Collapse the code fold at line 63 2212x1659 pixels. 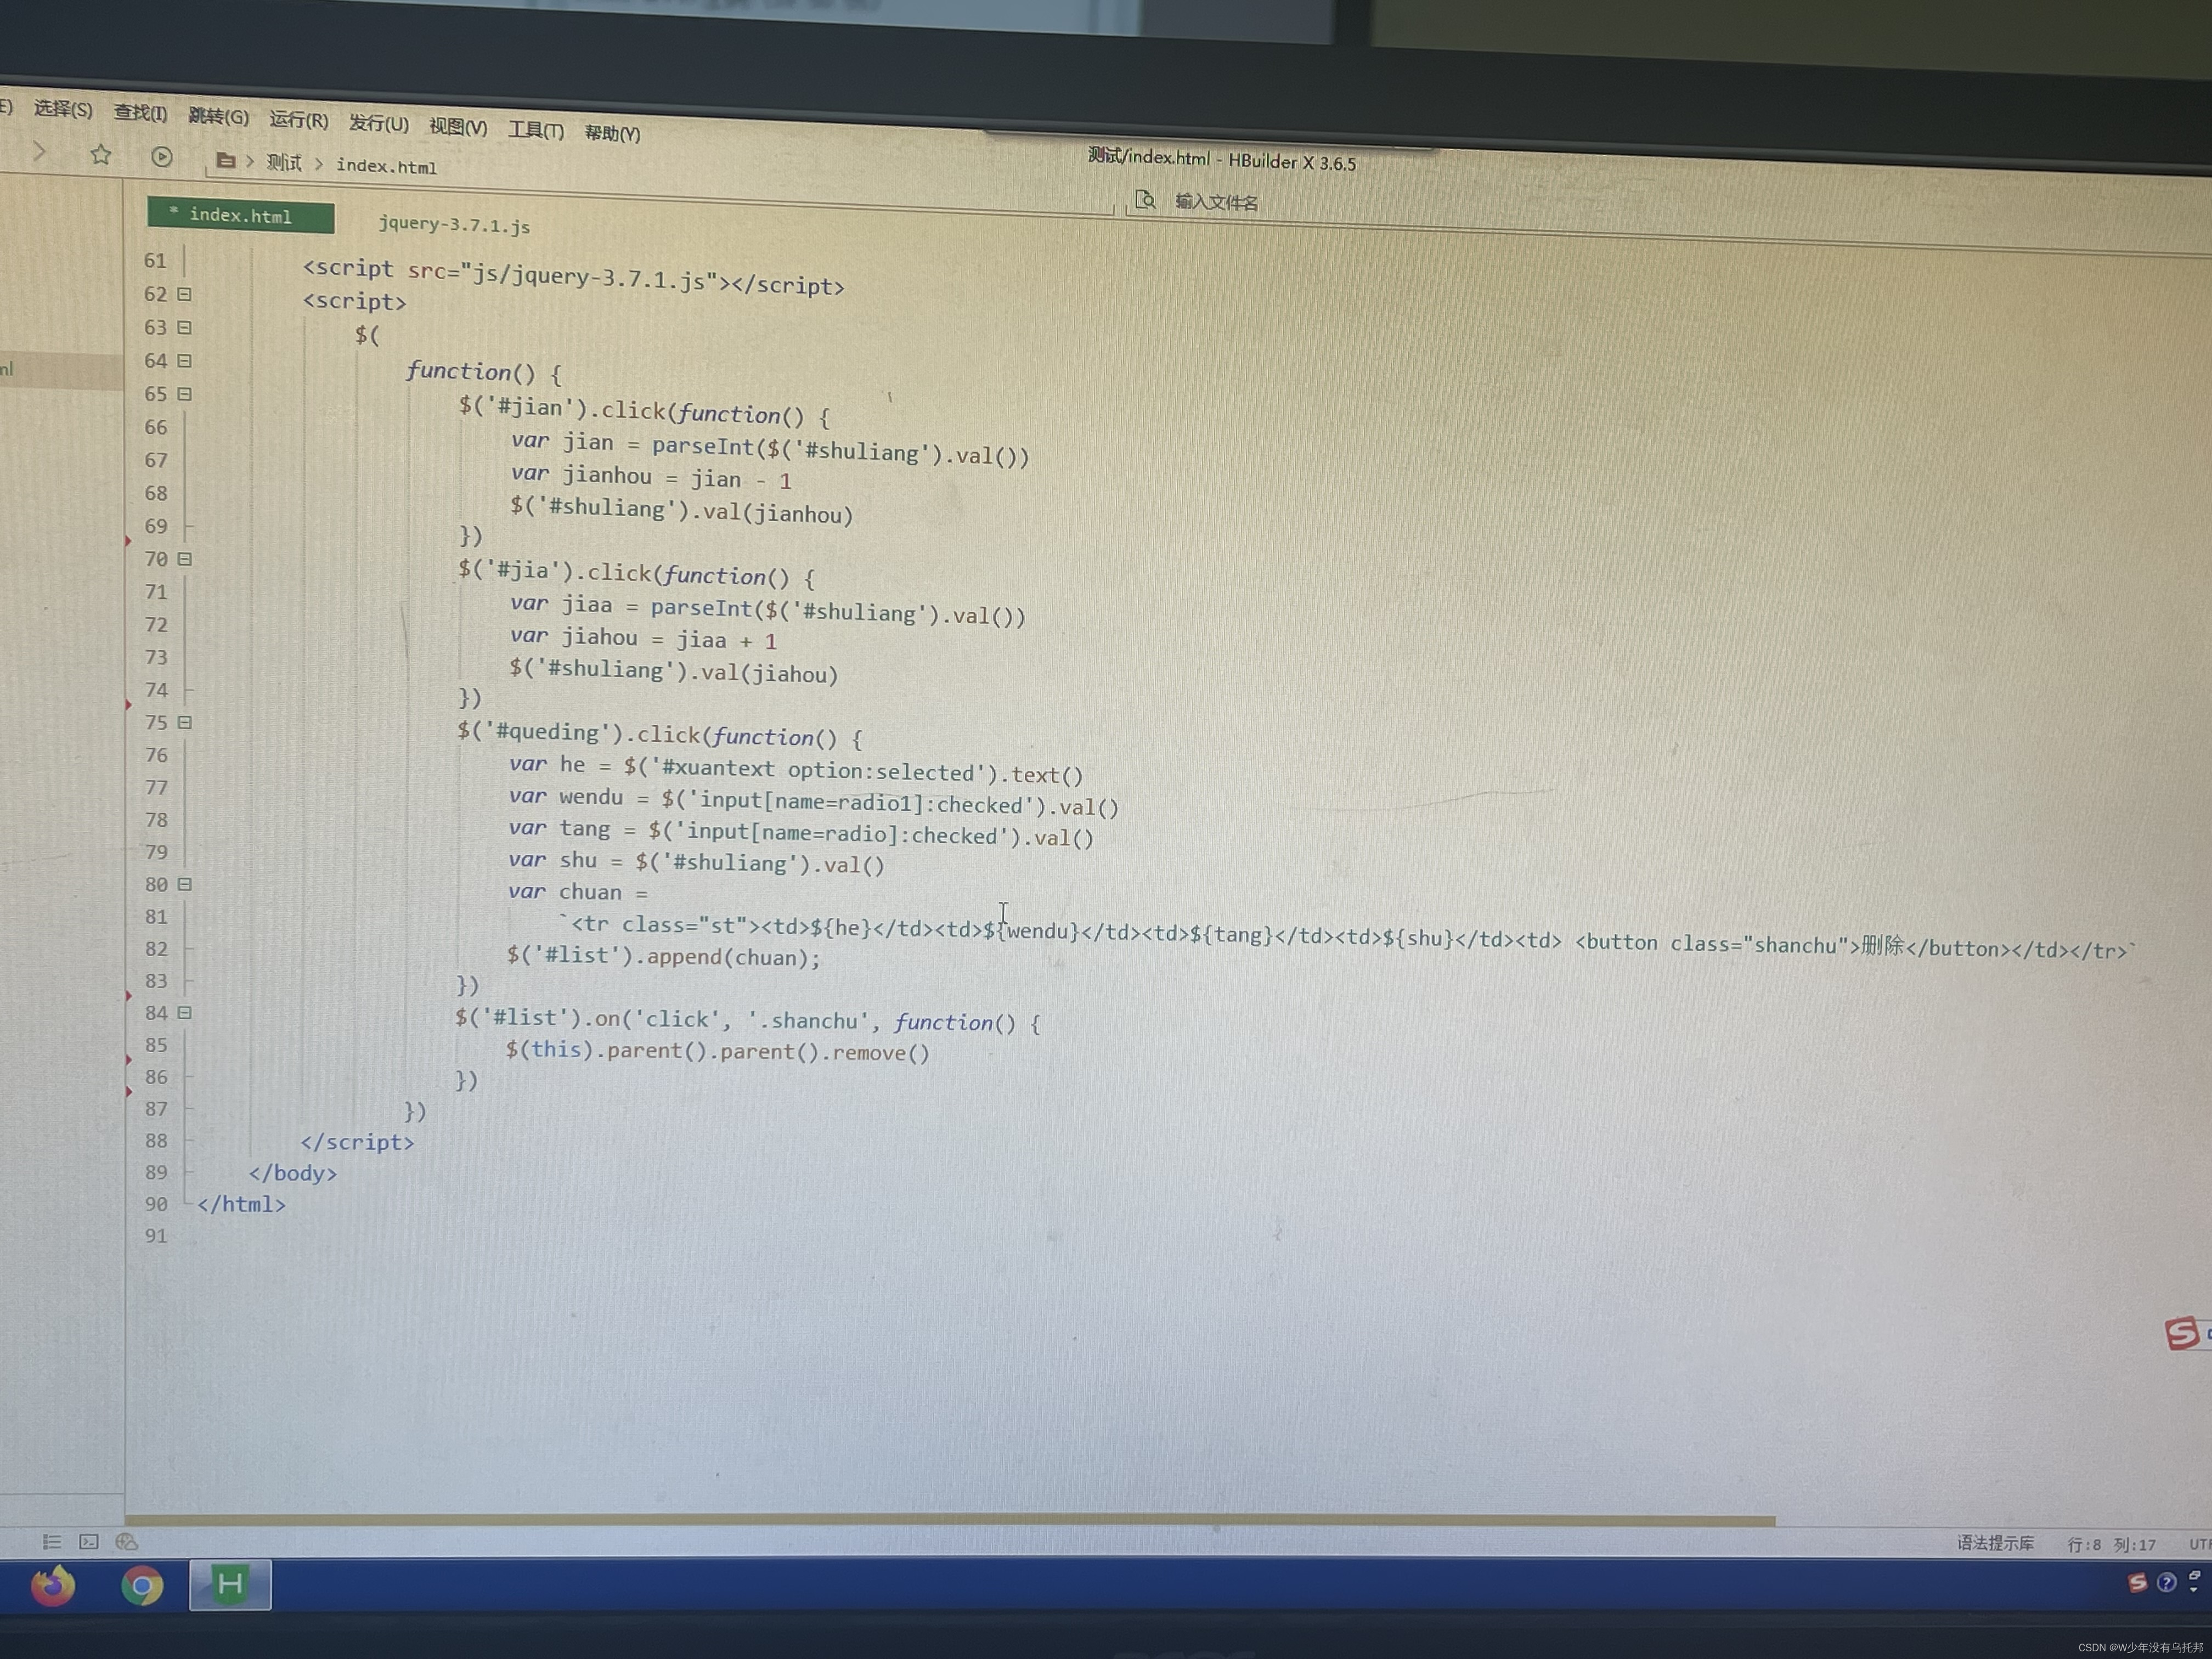tap(185, 327)
